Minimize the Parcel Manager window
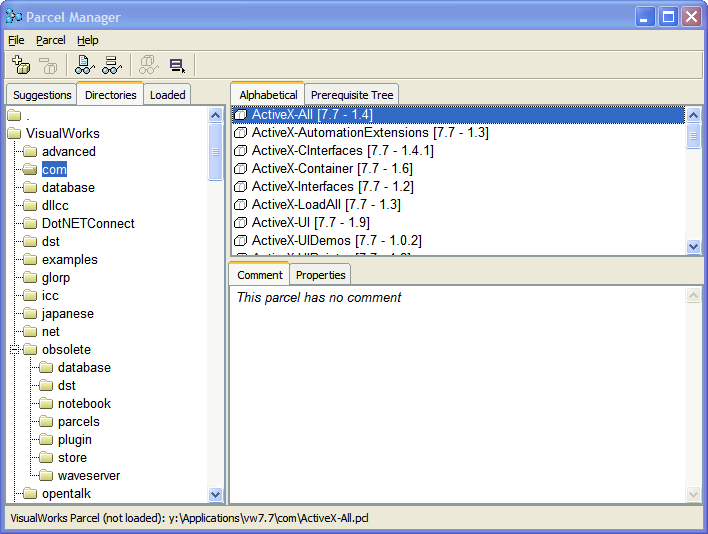The width and height of the screenshot is (708, 534). (x=645, y=17)
